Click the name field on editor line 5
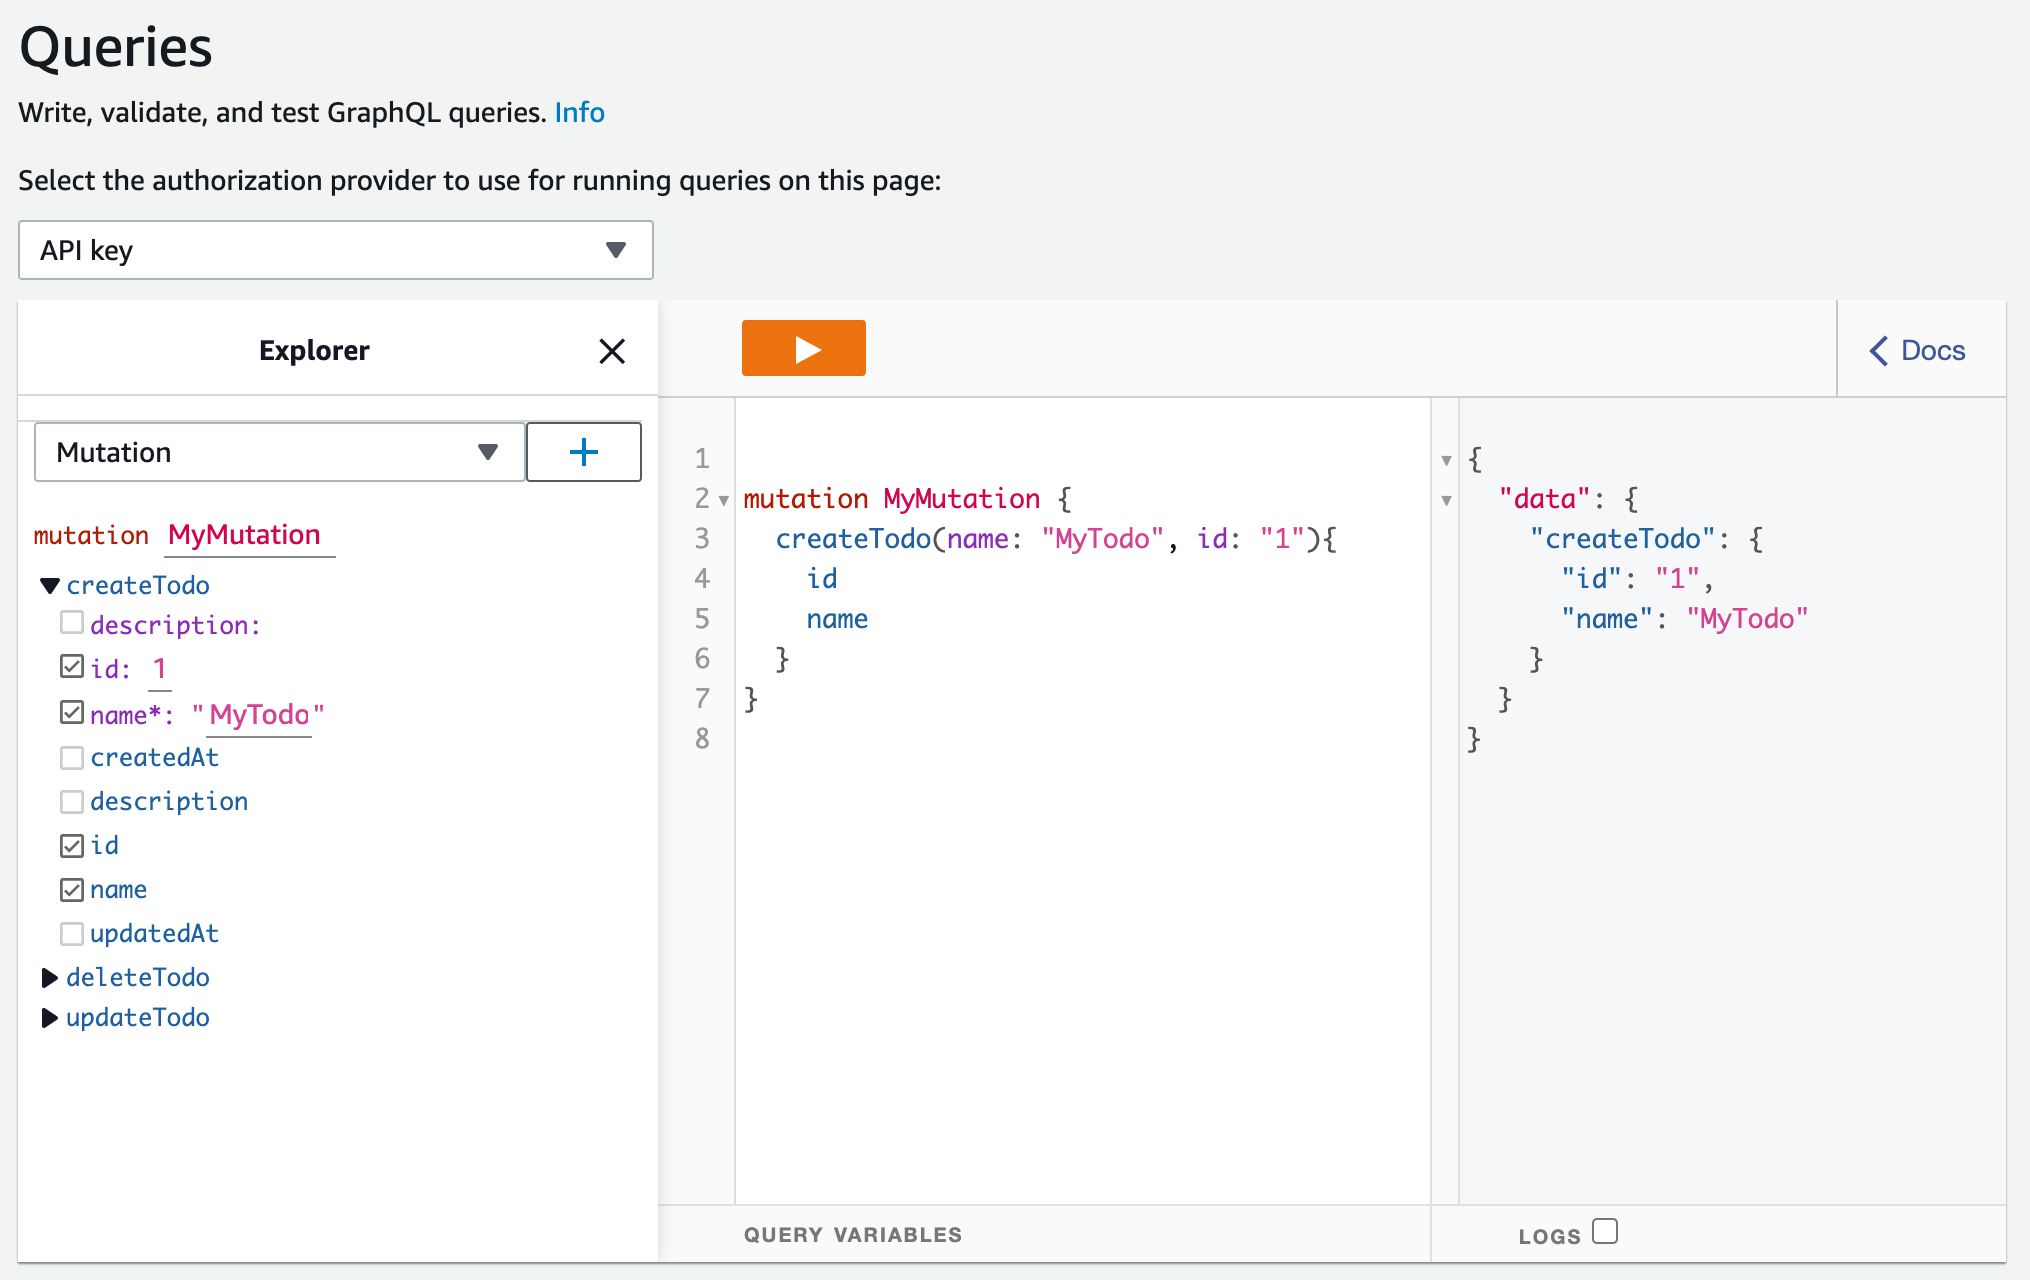Viewport: 2030px width, 1280px height. pyautogui.click(x=837, y=619)
